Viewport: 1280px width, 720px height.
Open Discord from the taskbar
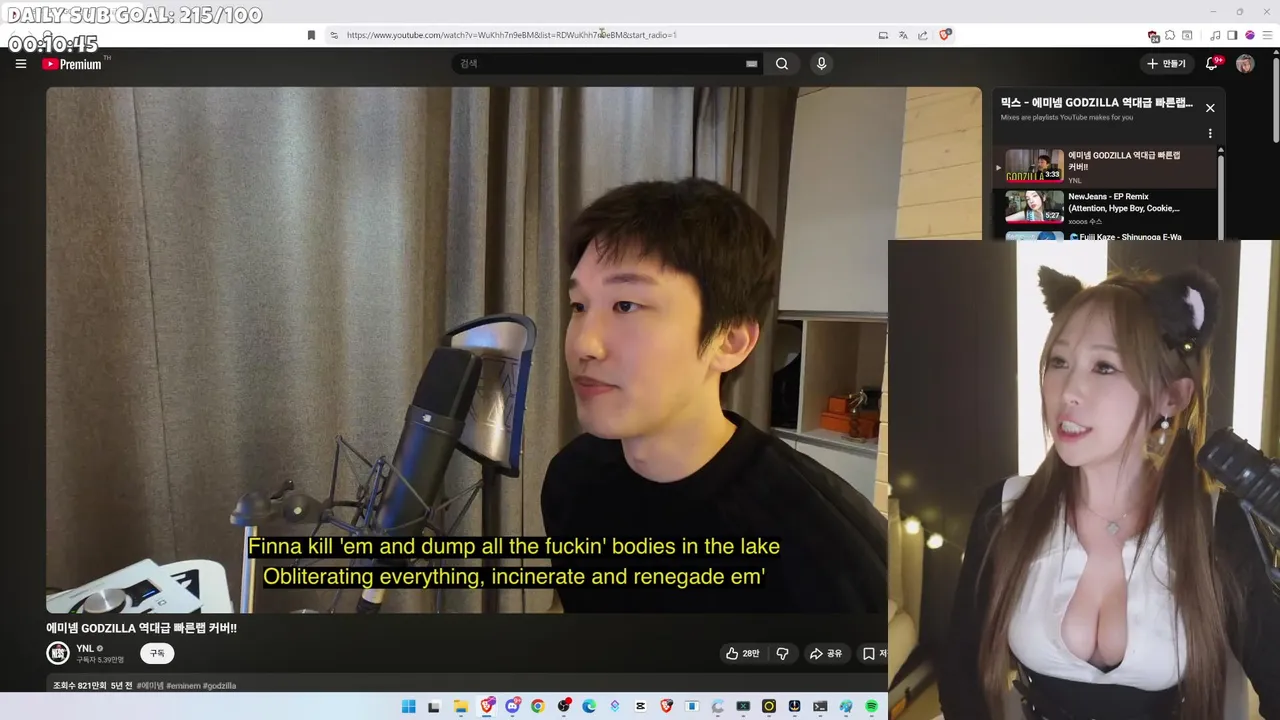(x=513, y=707)
